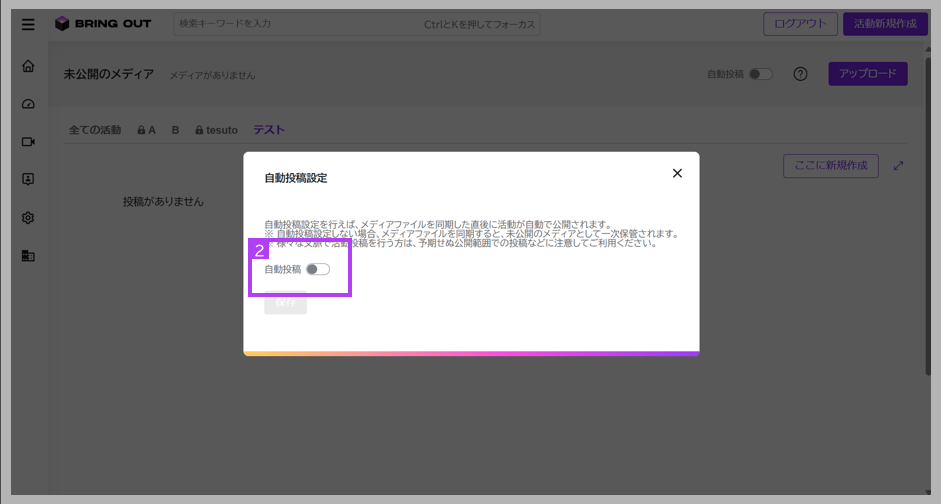Select the B activity tab
The height and width of the screenshot is (504, 941).
pos(175,130)
